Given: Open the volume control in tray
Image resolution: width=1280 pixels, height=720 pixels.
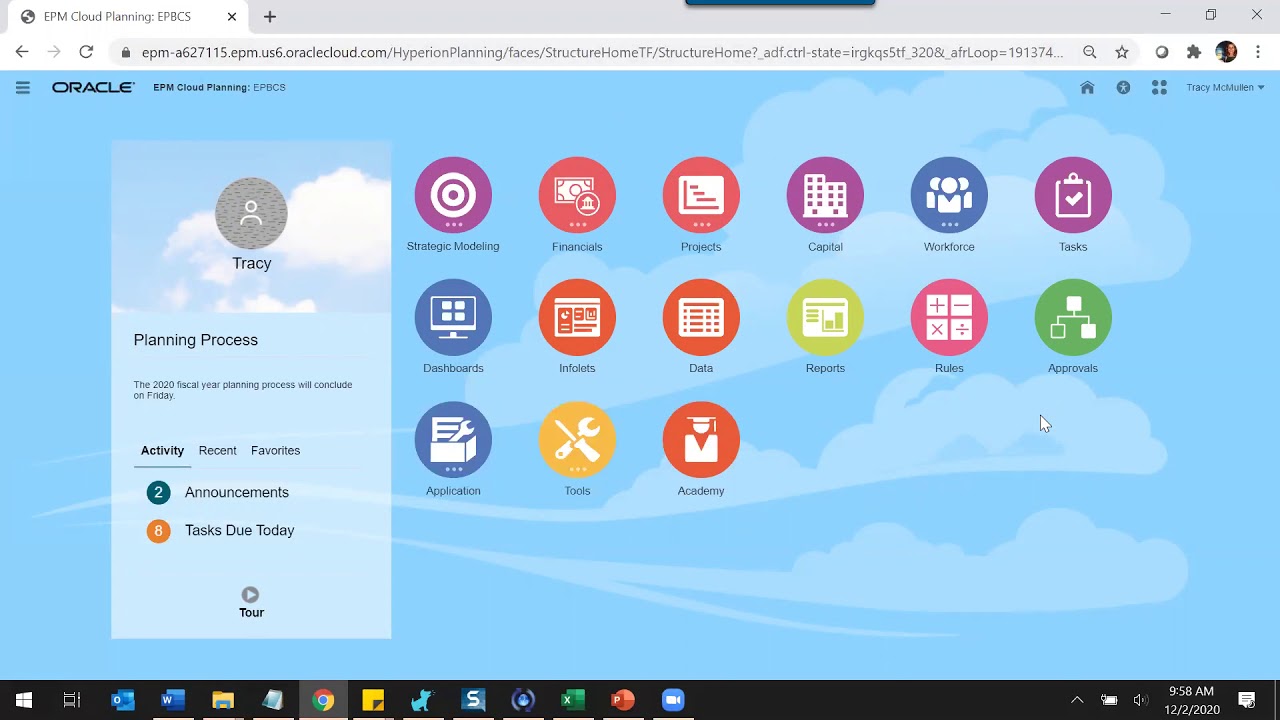Looking at the screenshot, I should 1140,700.
